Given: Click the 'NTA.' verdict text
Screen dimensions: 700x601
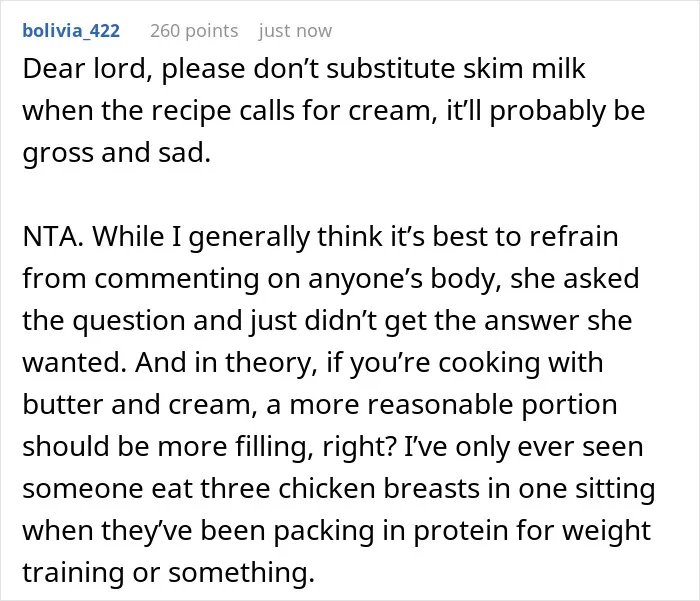Looking at the screenshot, I should click(x=53, y=236).
